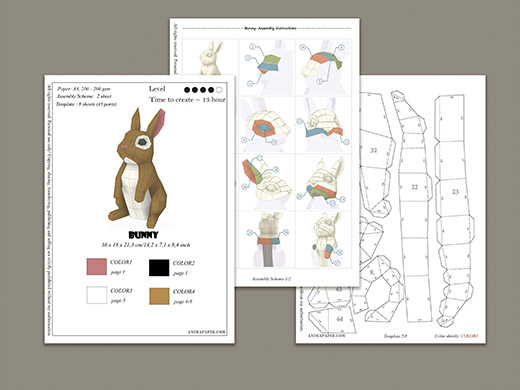This screenshot has height=390, width=520.
Task: Click the brown bunny model image
Action: 139,168
